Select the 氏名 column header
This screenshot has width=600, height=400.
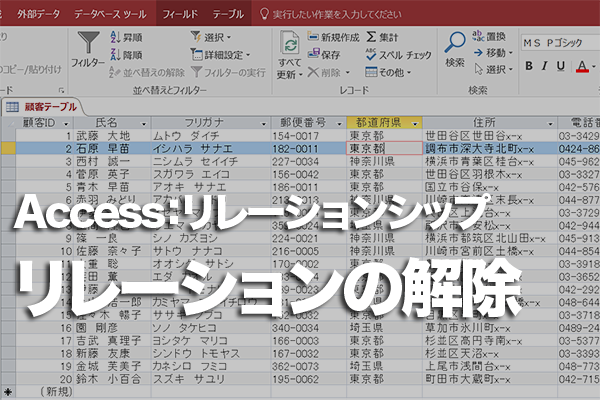point(112,123)
